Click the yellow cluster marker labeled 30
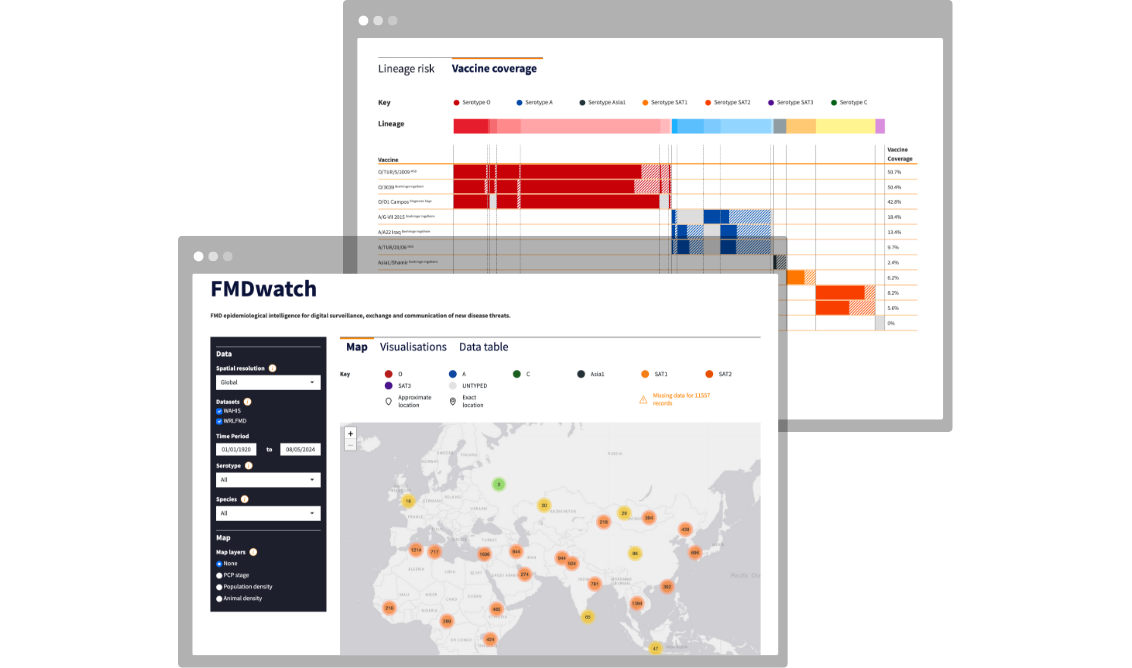 [x=544, y=506]
